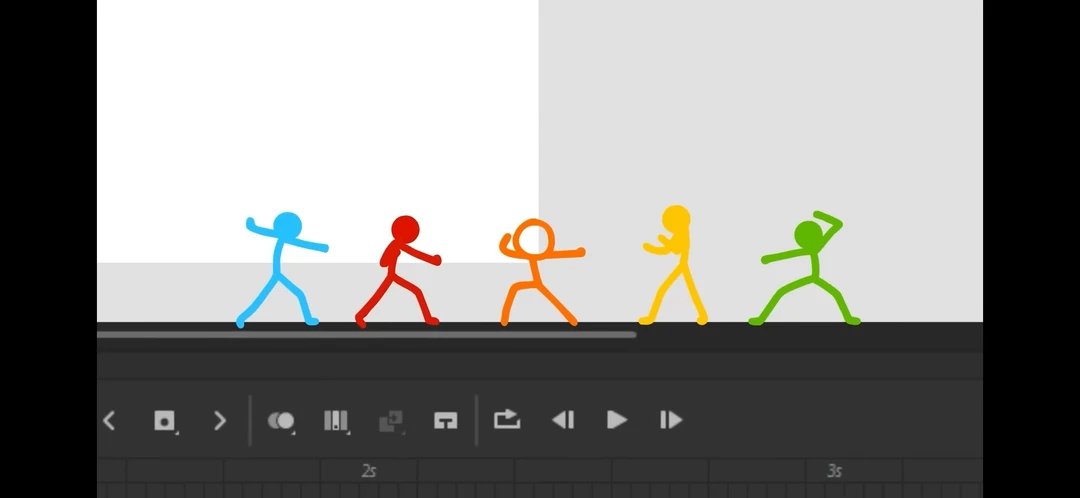The image size is (1080, 498).
Task: Click the greyed-out Create Tween icon
Action: click(x=391, y=421)
